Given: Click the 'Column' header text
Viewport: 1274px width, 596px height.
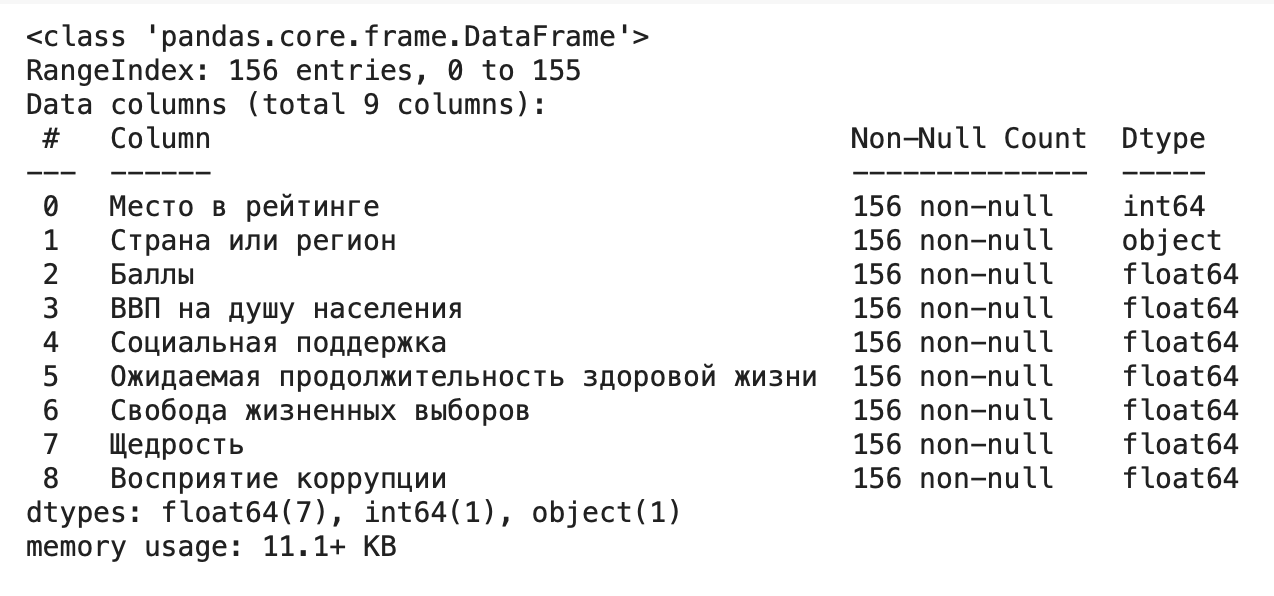Looking at the screenshot, I should (160, 138).
